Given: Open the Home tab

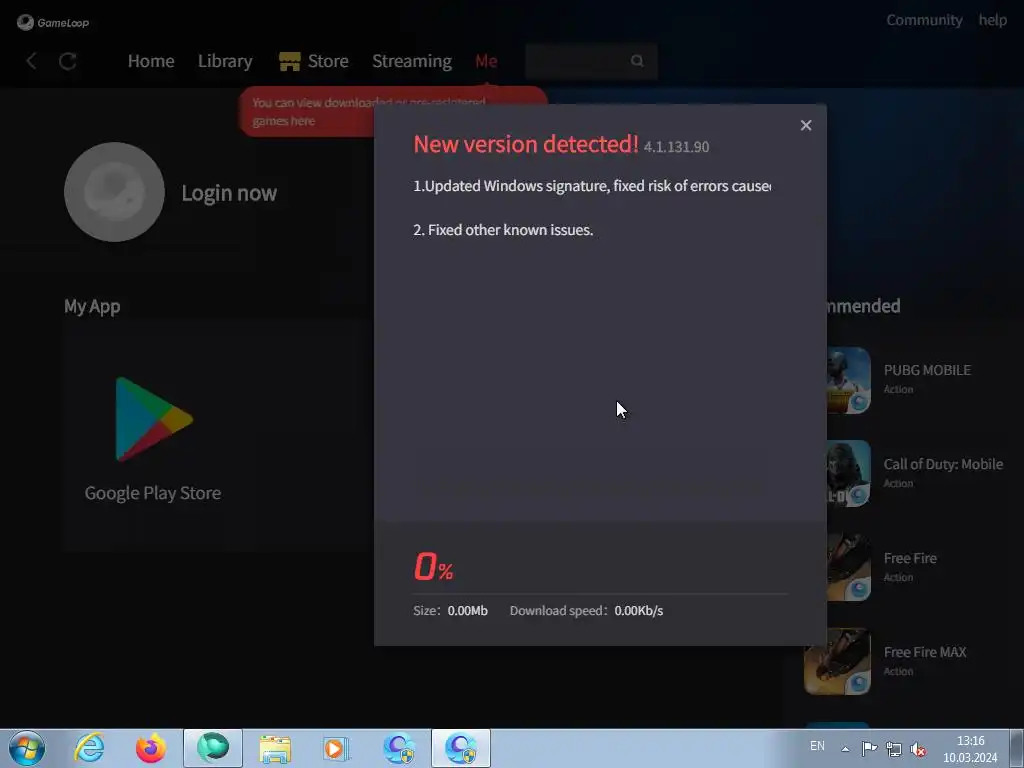Looking at the screenshot, I should pyautogui.click(x=151, y=61).
